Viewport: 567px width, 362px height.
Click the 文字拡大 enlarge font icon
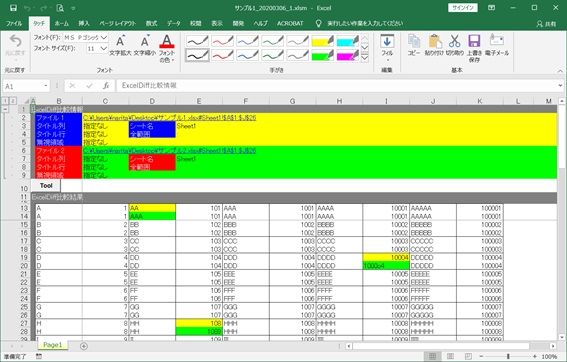pos(120,46)
